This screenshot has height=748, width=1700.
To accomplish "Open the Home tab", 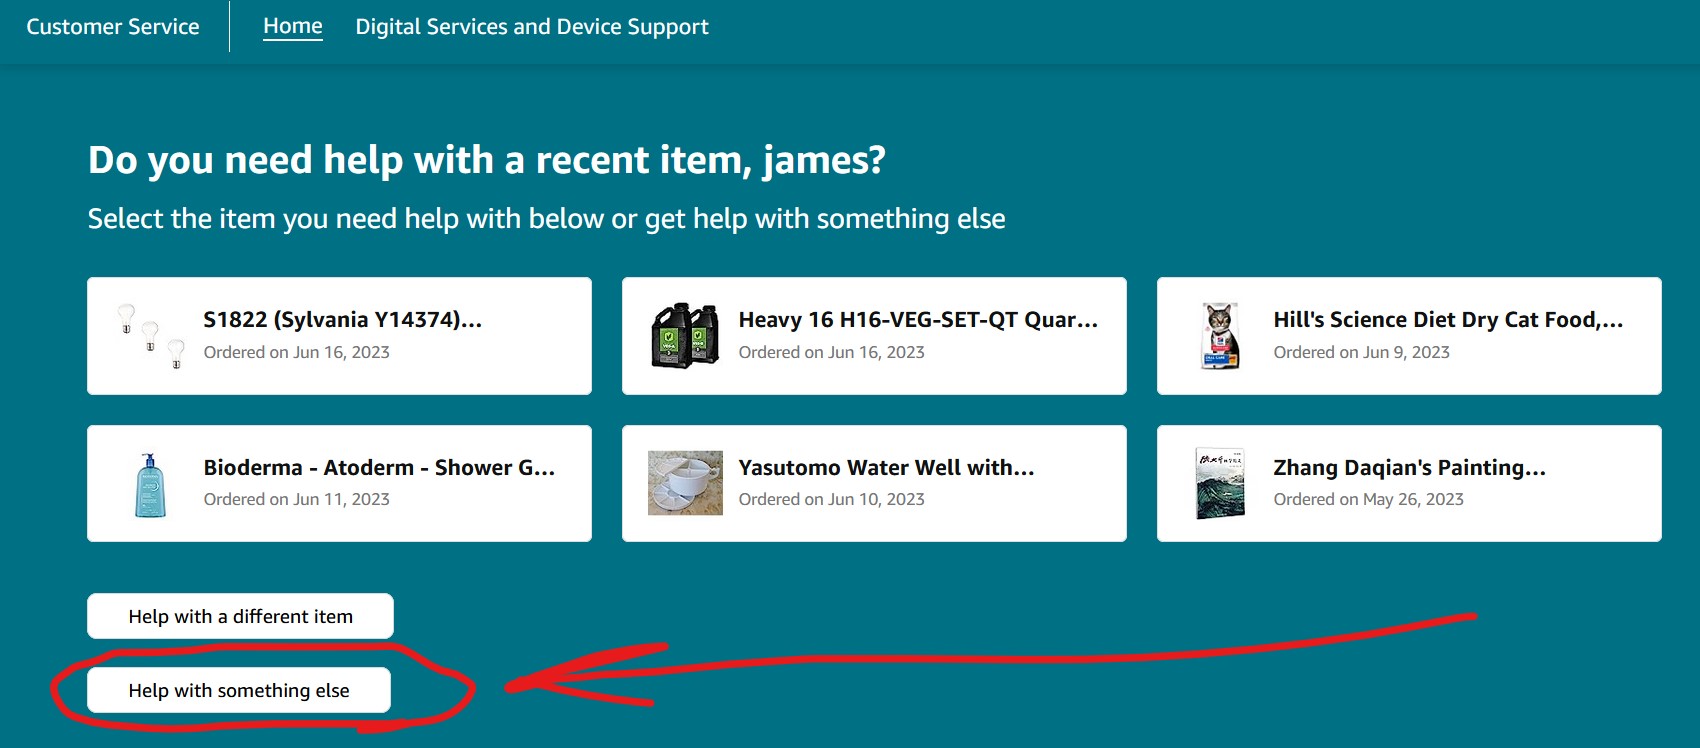I will click(x=293, y=27).
